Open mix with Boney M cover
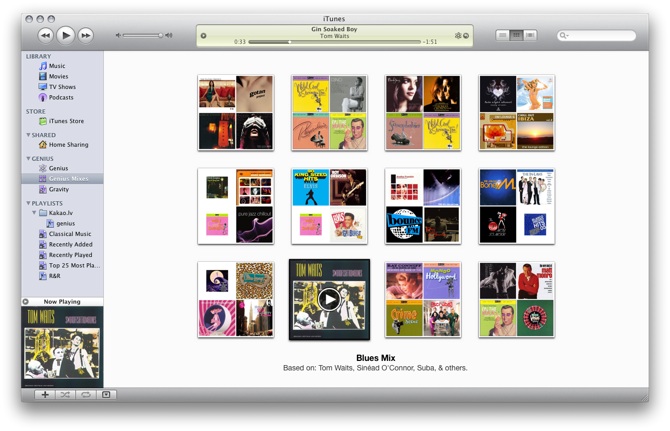The image size is (670, 431). coord(517,206)
